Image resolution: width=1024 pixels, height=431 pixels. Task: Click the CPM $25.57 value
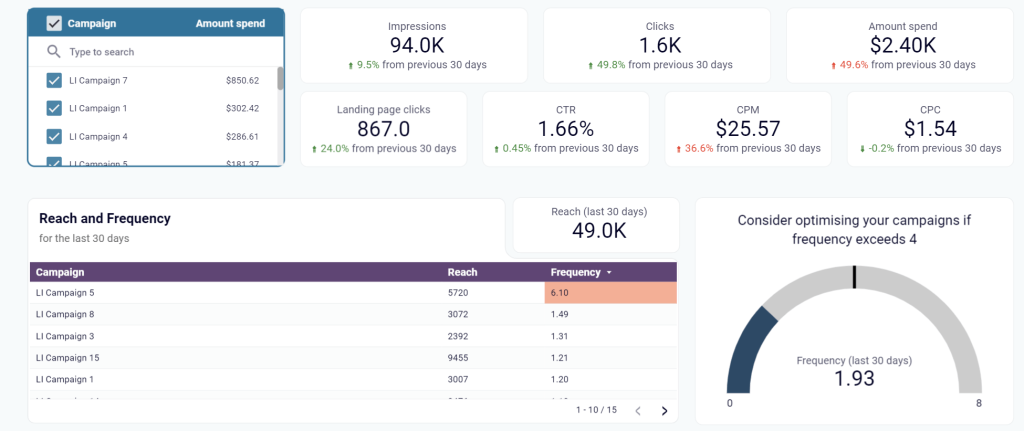pos(748,128)
